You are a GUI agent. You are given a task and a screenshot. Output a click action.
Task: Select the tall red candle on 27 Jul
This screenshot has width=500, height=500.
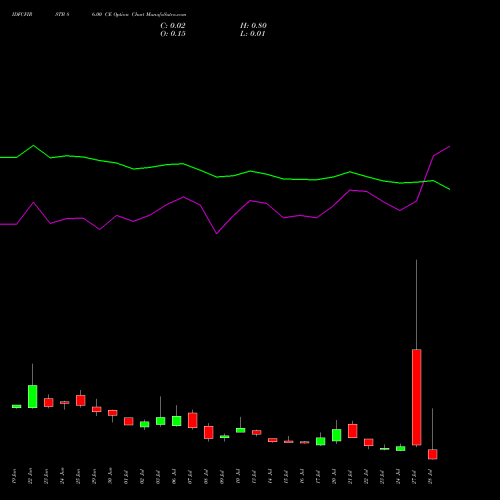click(x=417, y=397)
